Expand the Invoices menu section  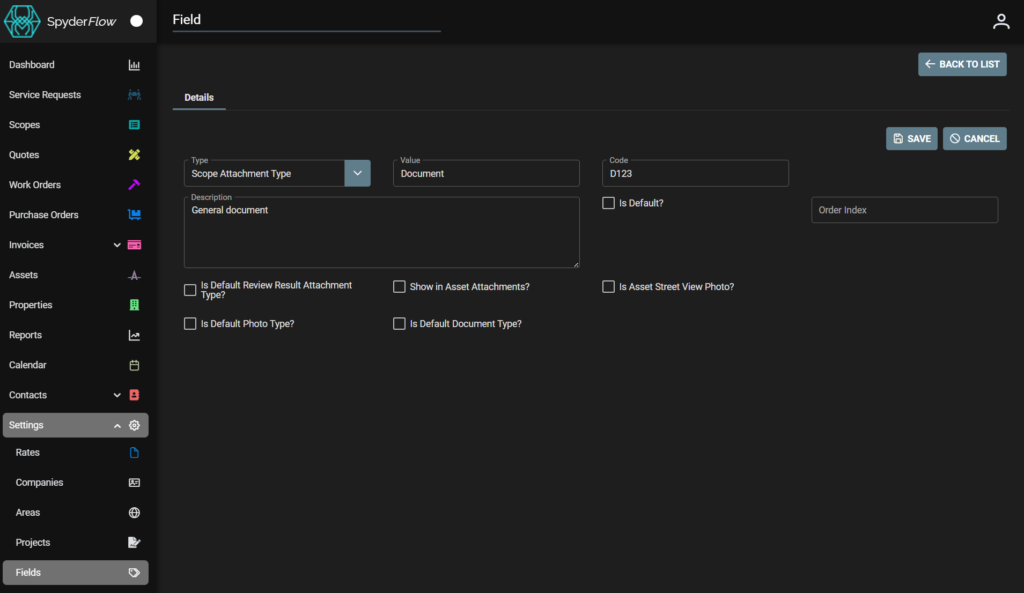117,244
